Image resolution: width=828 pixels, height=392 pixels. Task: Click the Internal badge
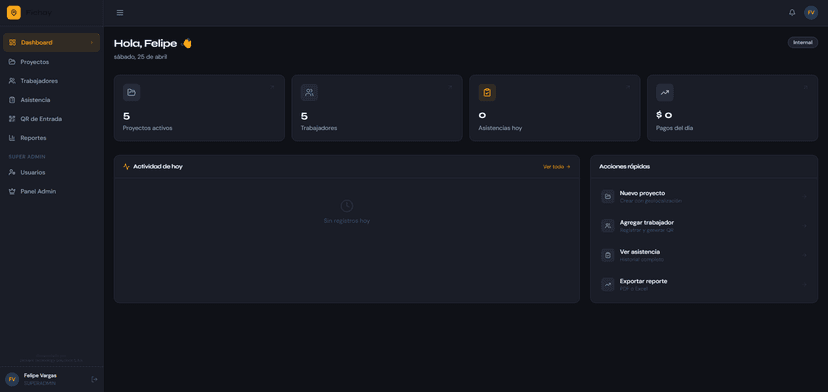tap(803, 42)
